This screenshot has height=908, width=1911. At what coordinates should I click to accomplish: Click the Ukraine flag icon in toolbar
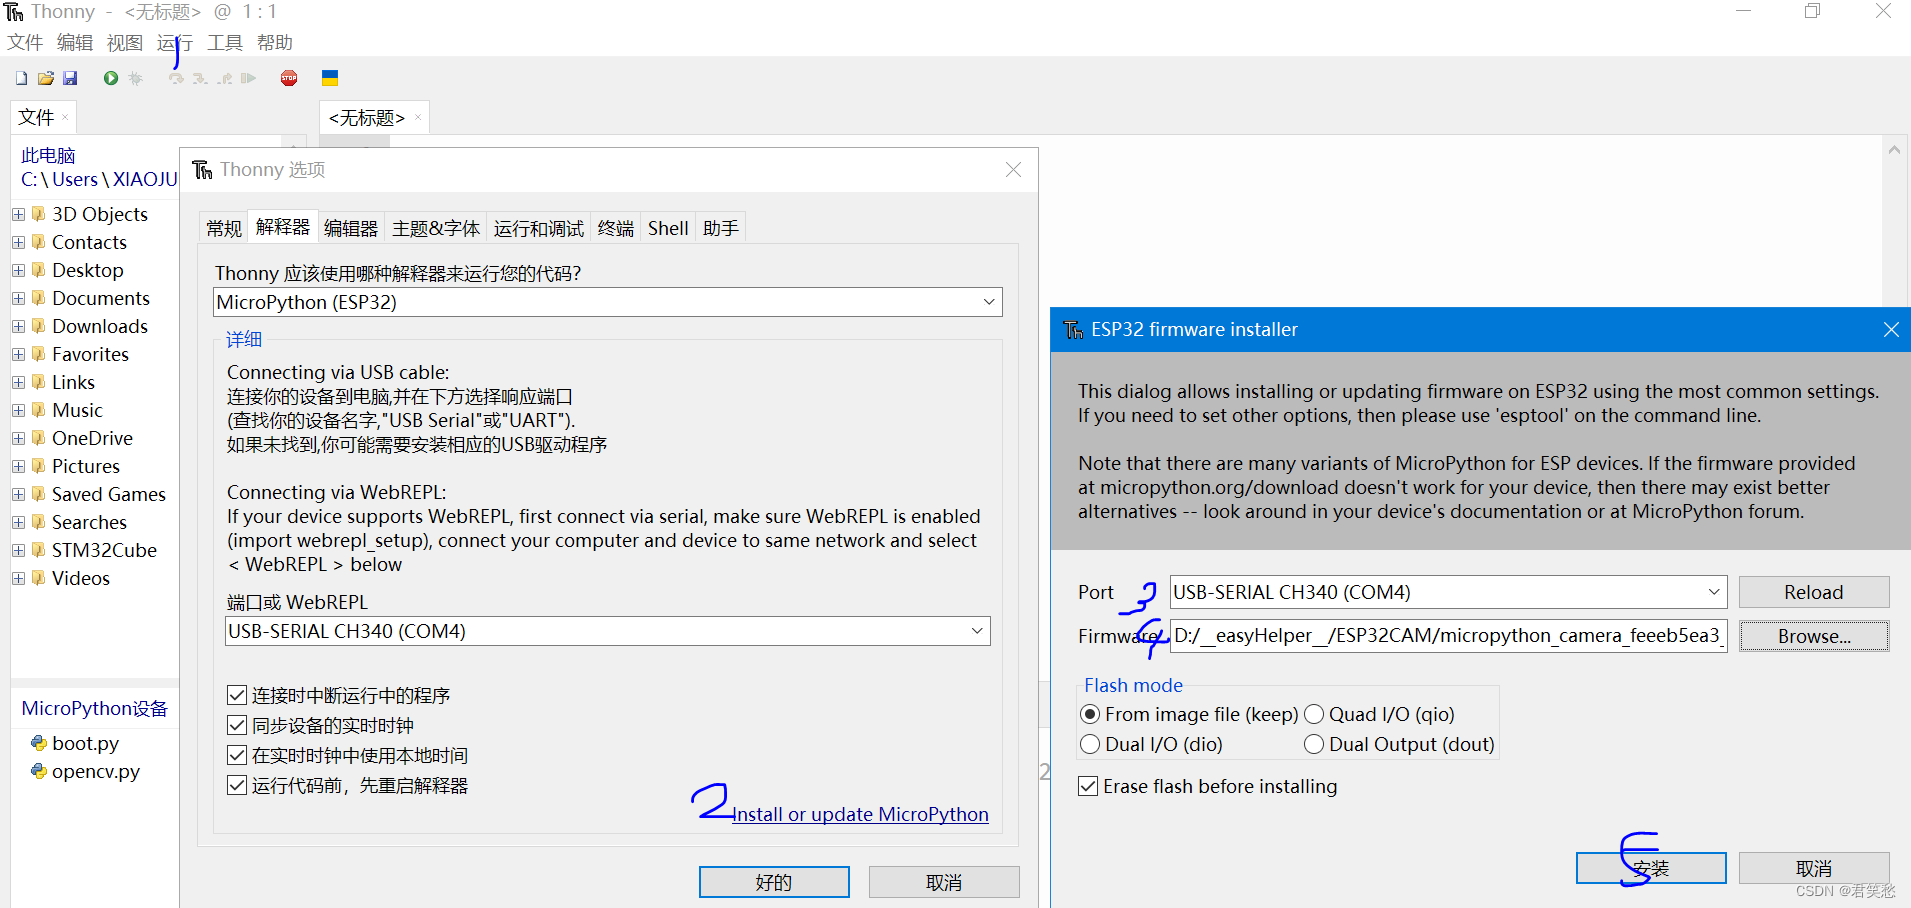coord(330,78)
